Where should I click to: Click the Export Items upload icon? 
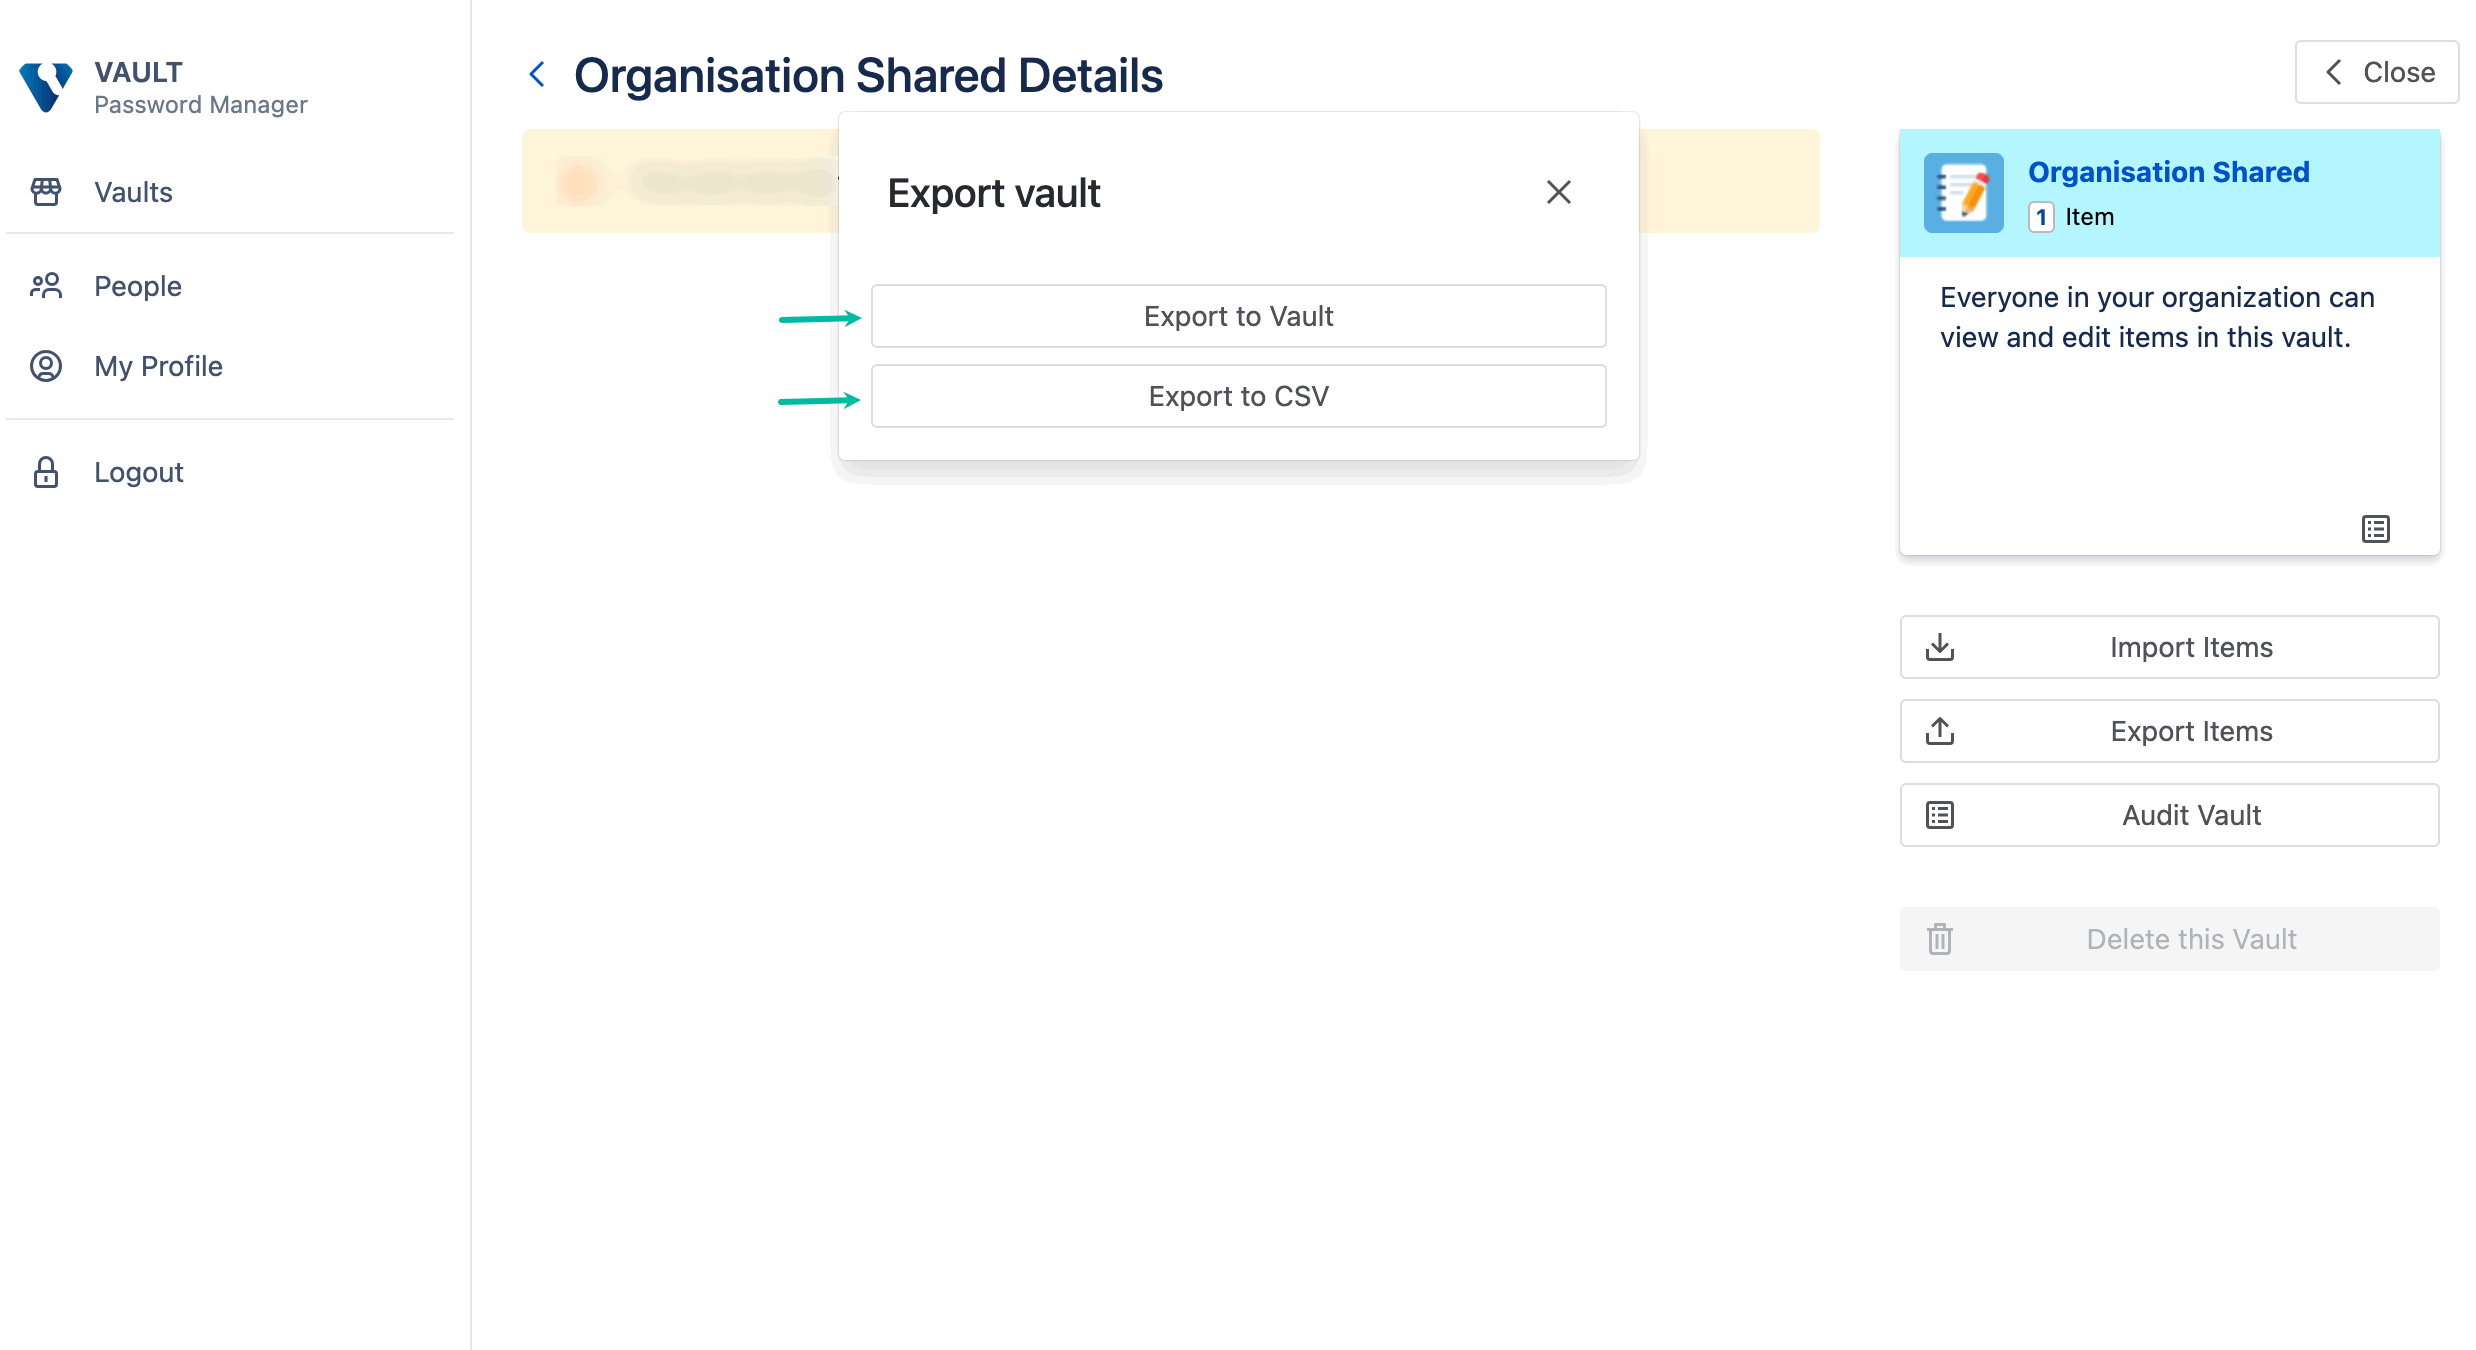[1940, 731]
